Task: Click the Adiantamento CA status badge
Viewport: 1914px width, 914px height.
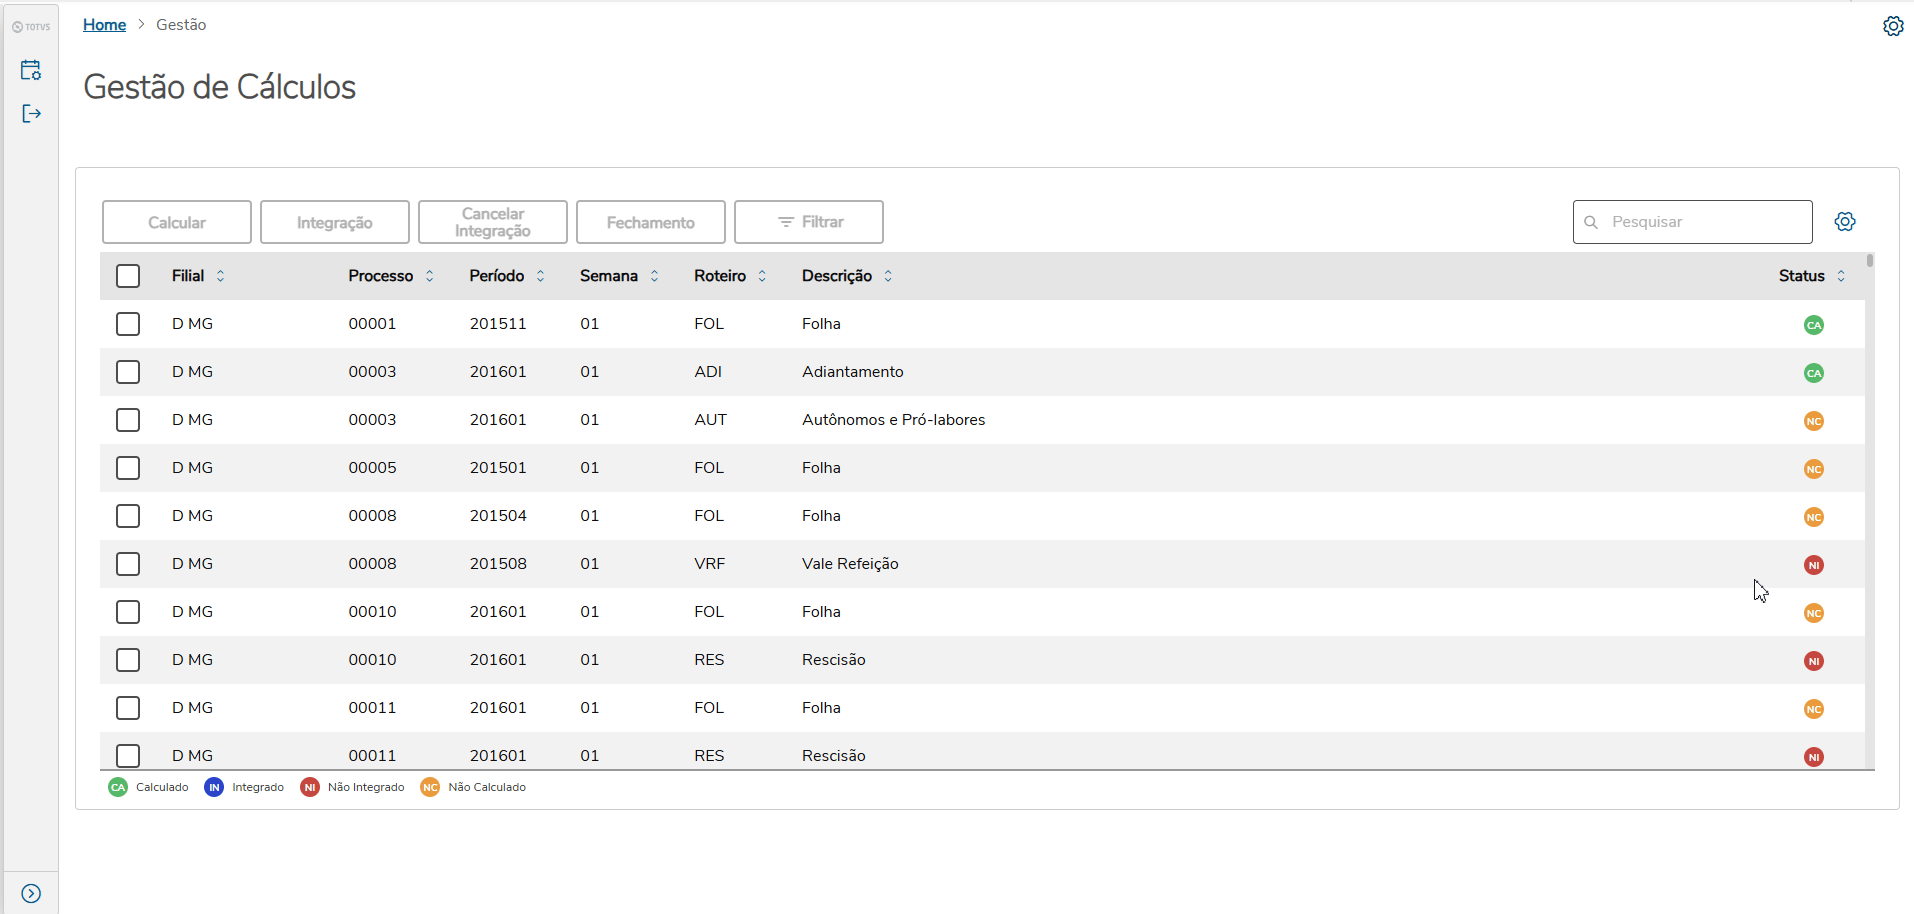Action: tap(1813, 373)
